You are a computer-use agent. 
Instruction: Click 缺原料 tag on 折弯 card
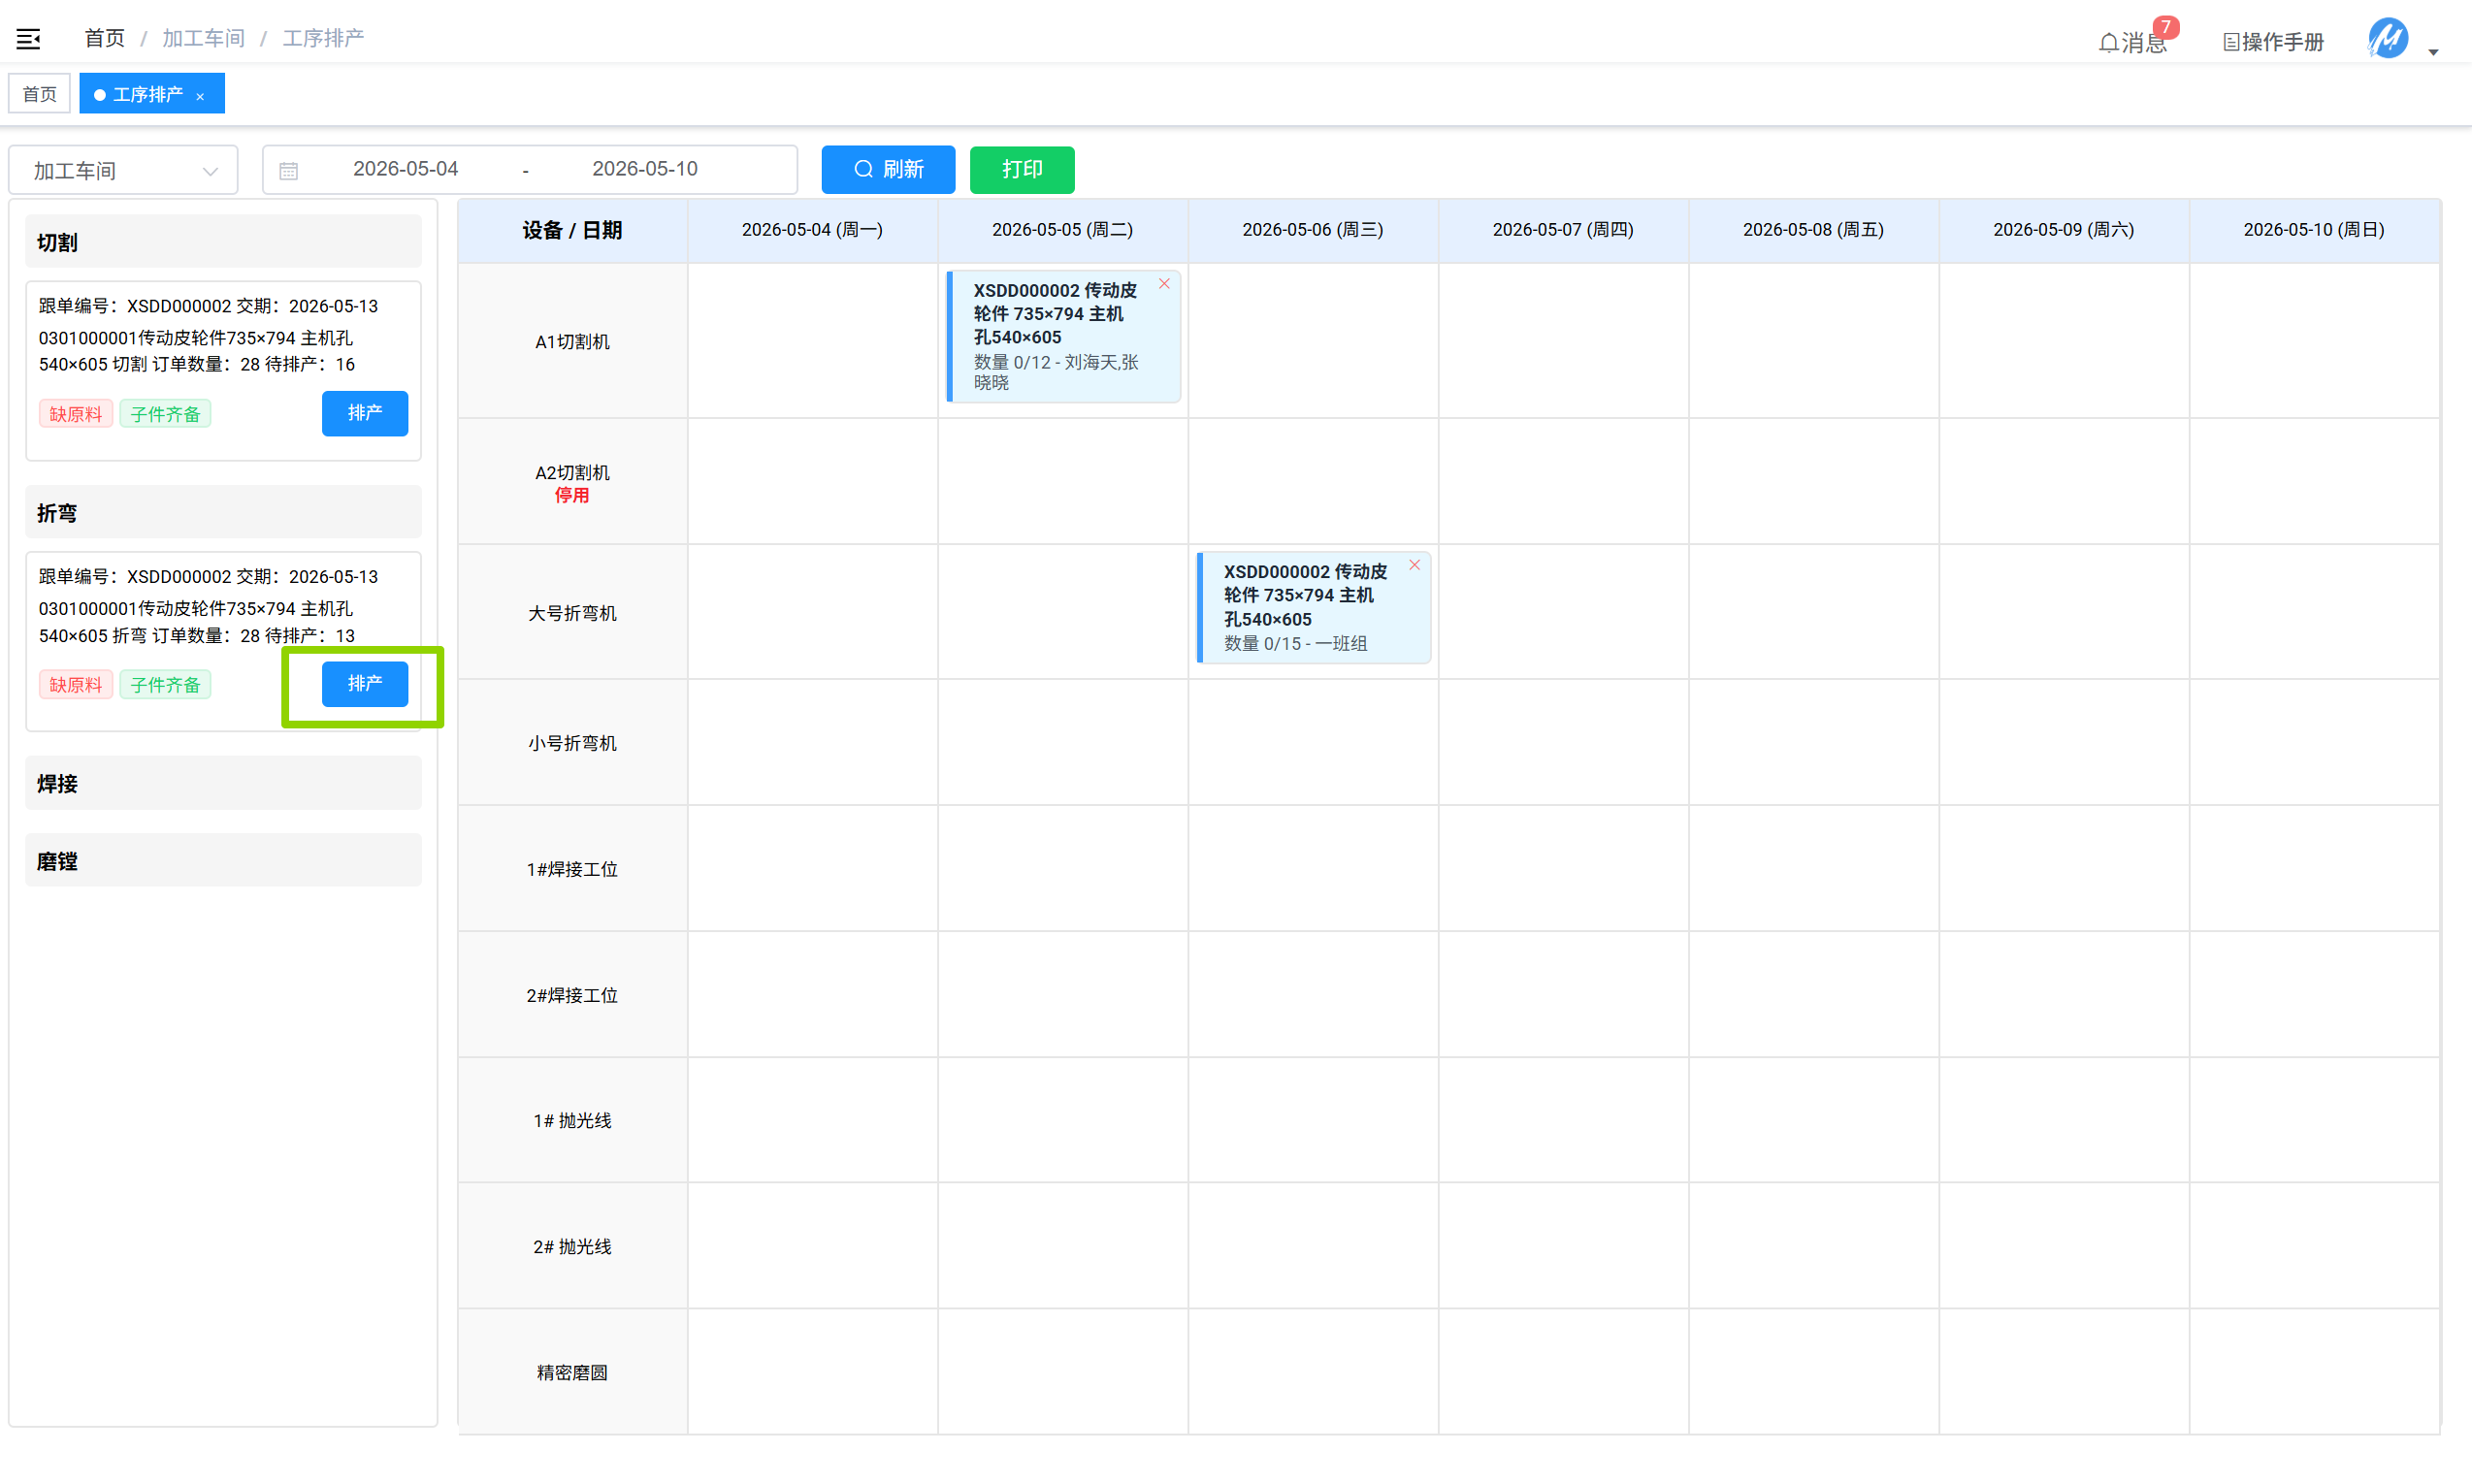point(76,685)
